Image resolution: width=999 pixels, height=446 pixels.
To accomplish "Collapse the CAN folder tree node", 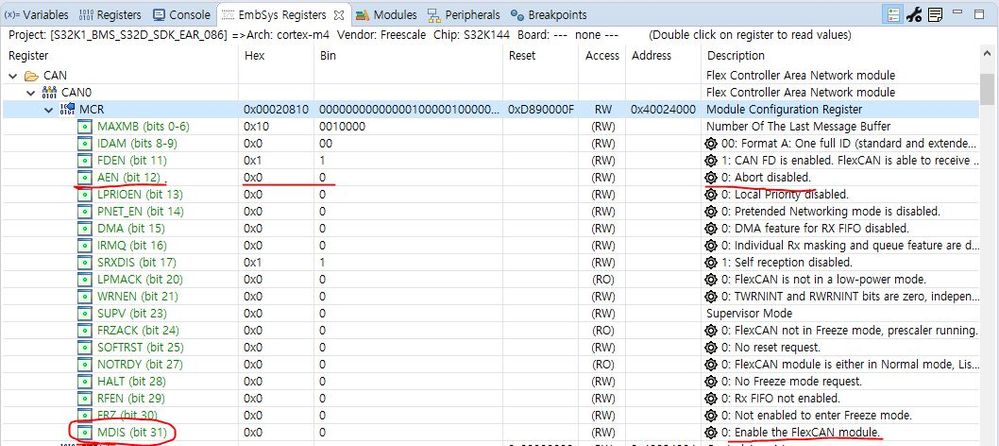I will tap(13, 76).
